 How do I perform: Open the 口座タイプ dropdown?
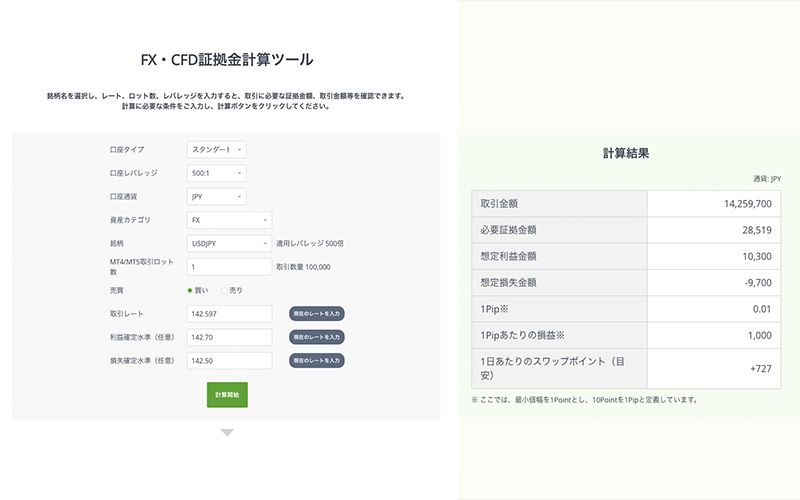pos(216,149)
